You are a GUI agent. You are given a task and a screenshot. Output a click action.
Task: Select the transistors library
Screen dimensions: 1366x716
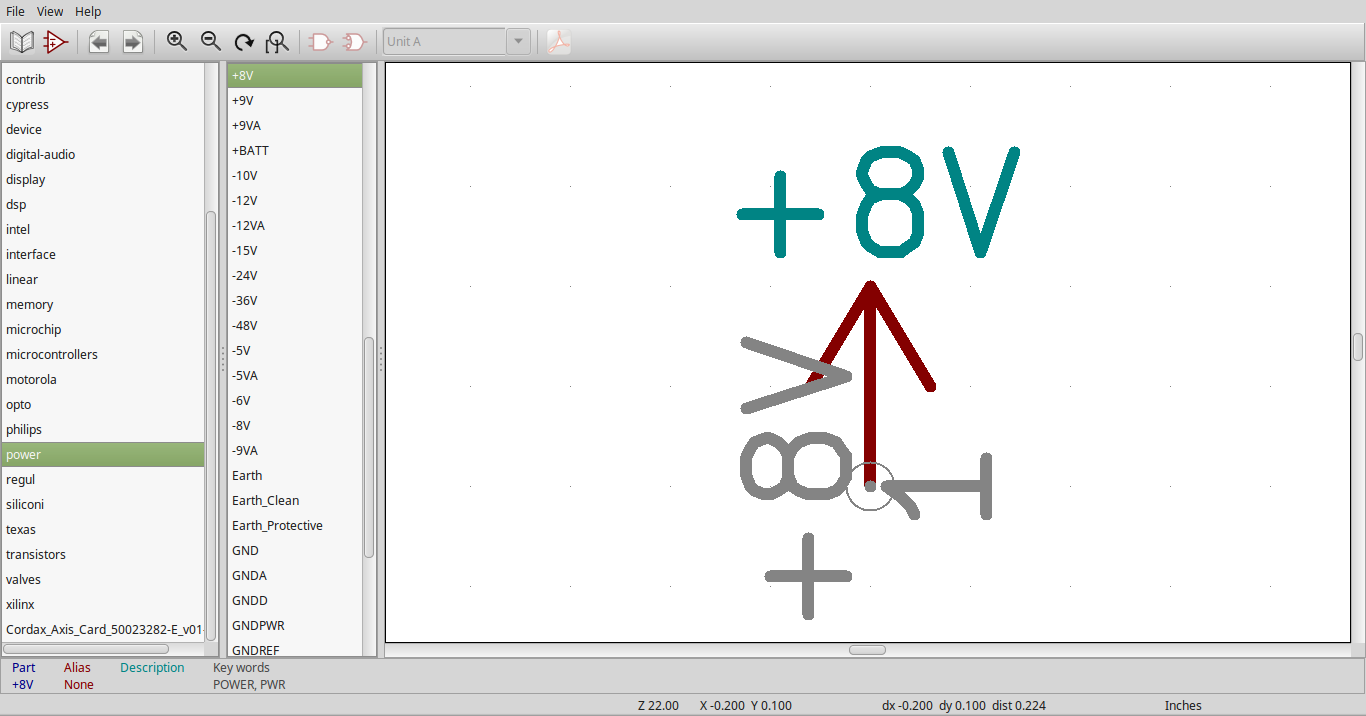pyautogui.click(x=103, y=554)
